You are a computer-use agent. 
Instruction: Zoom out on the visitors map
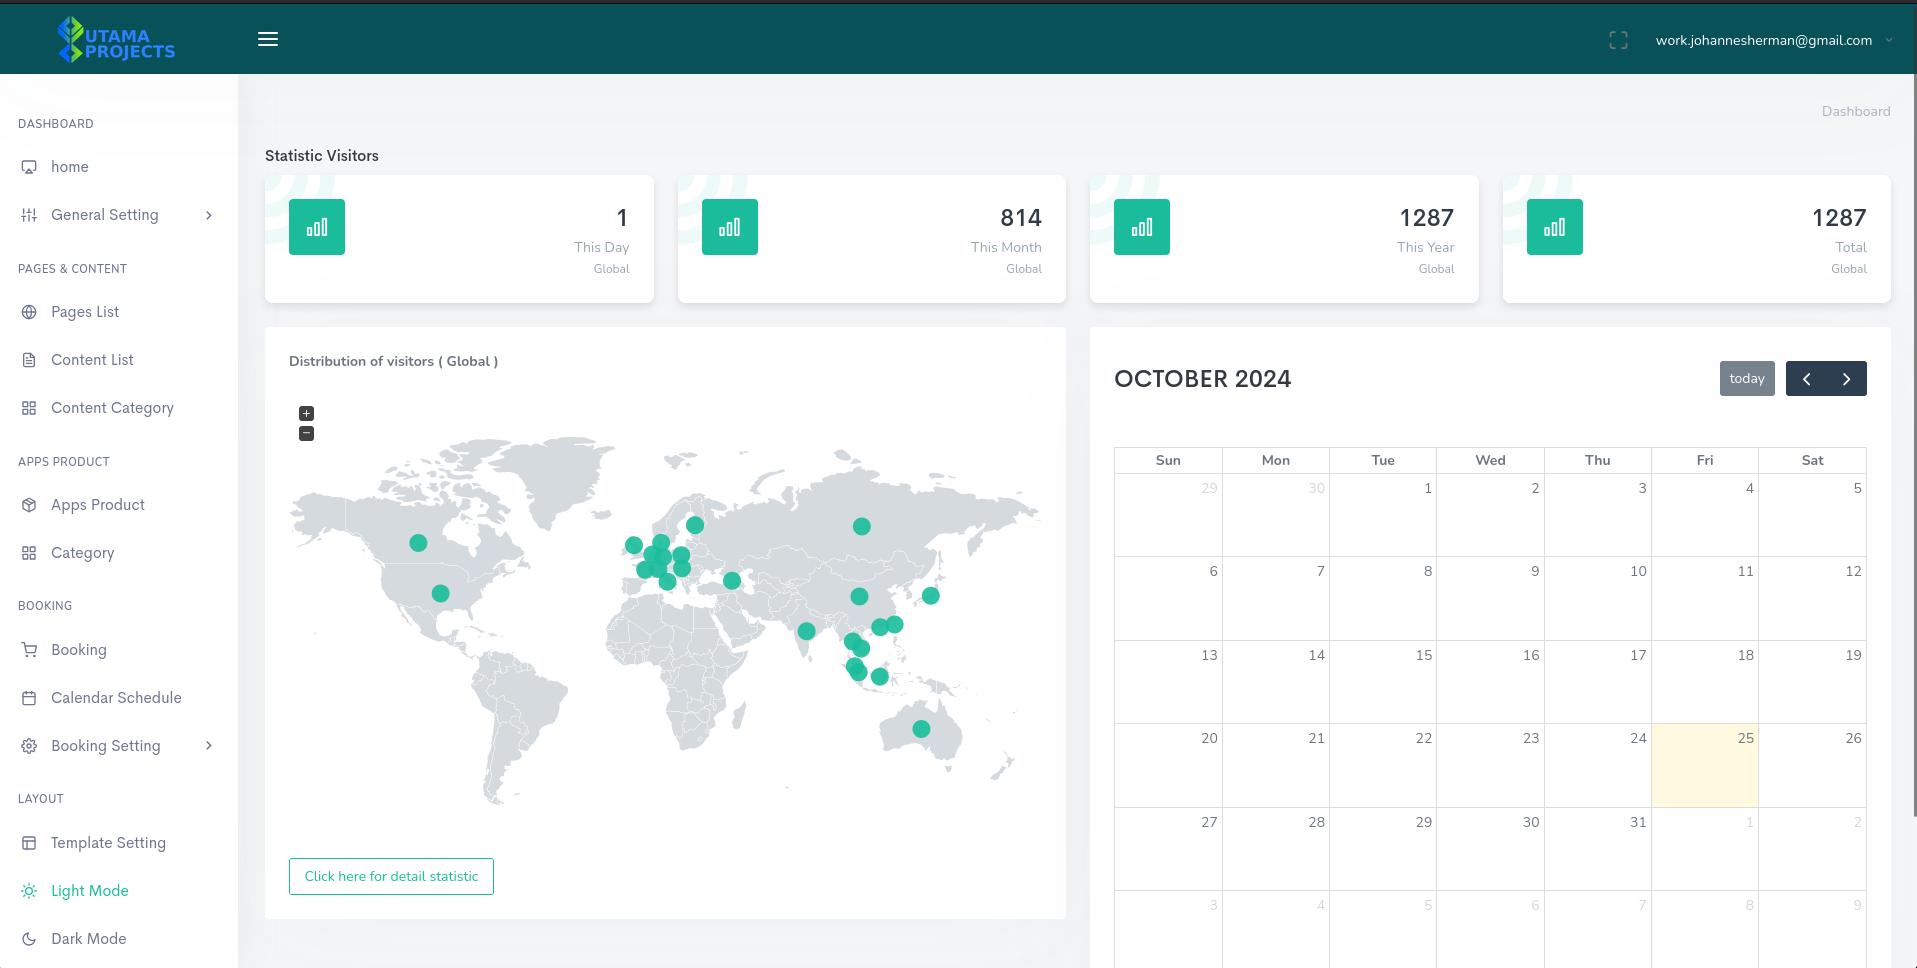pos(306,433)
